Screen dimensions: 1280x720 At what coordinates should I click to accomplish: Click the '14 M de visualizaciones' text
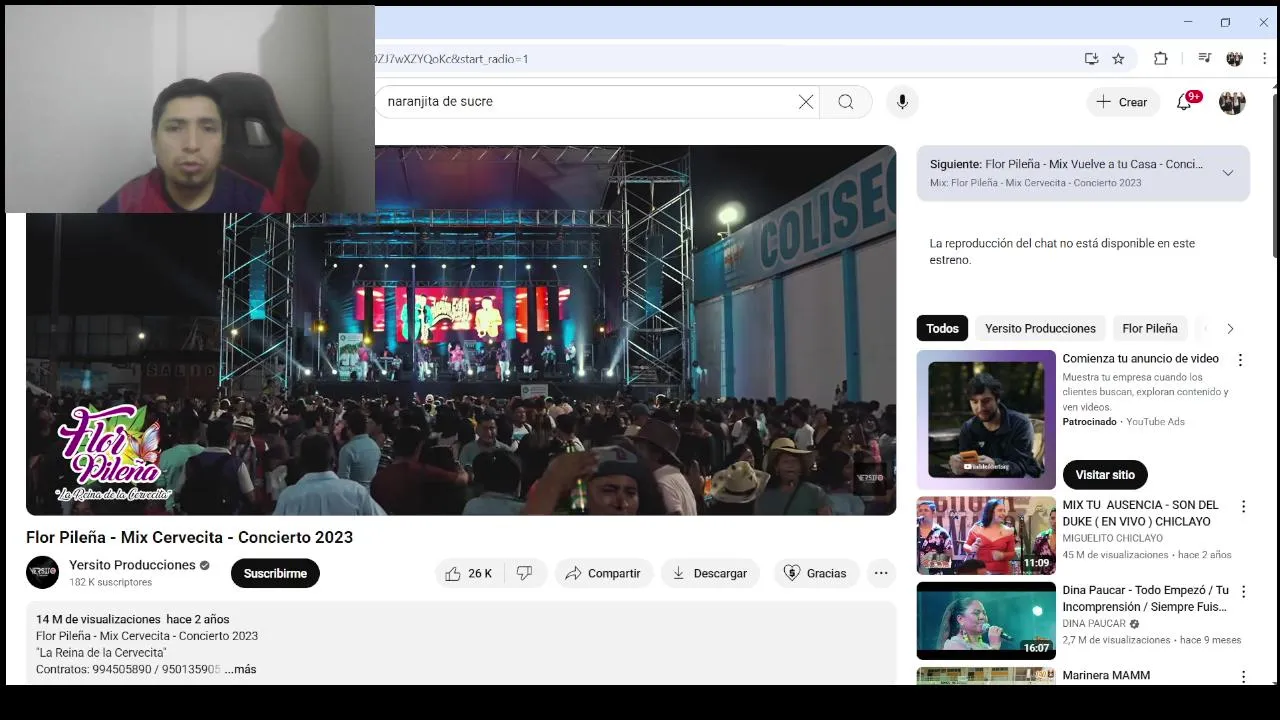(98, 619)
